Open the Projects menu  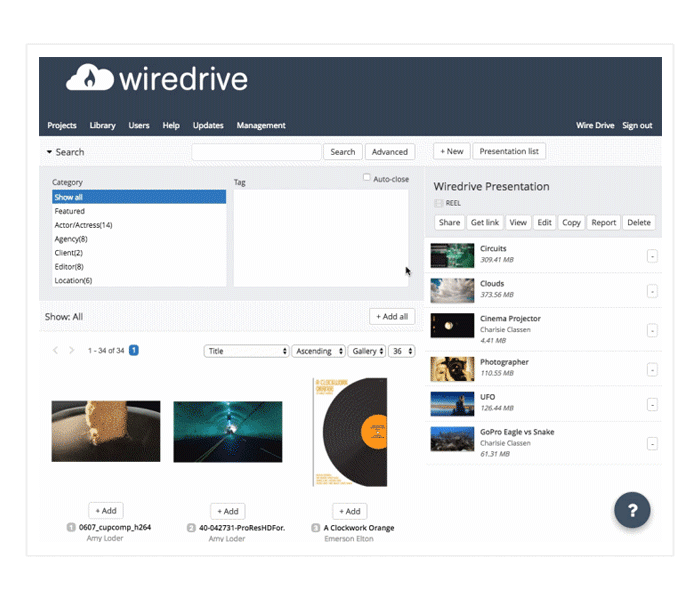(62, 125)
